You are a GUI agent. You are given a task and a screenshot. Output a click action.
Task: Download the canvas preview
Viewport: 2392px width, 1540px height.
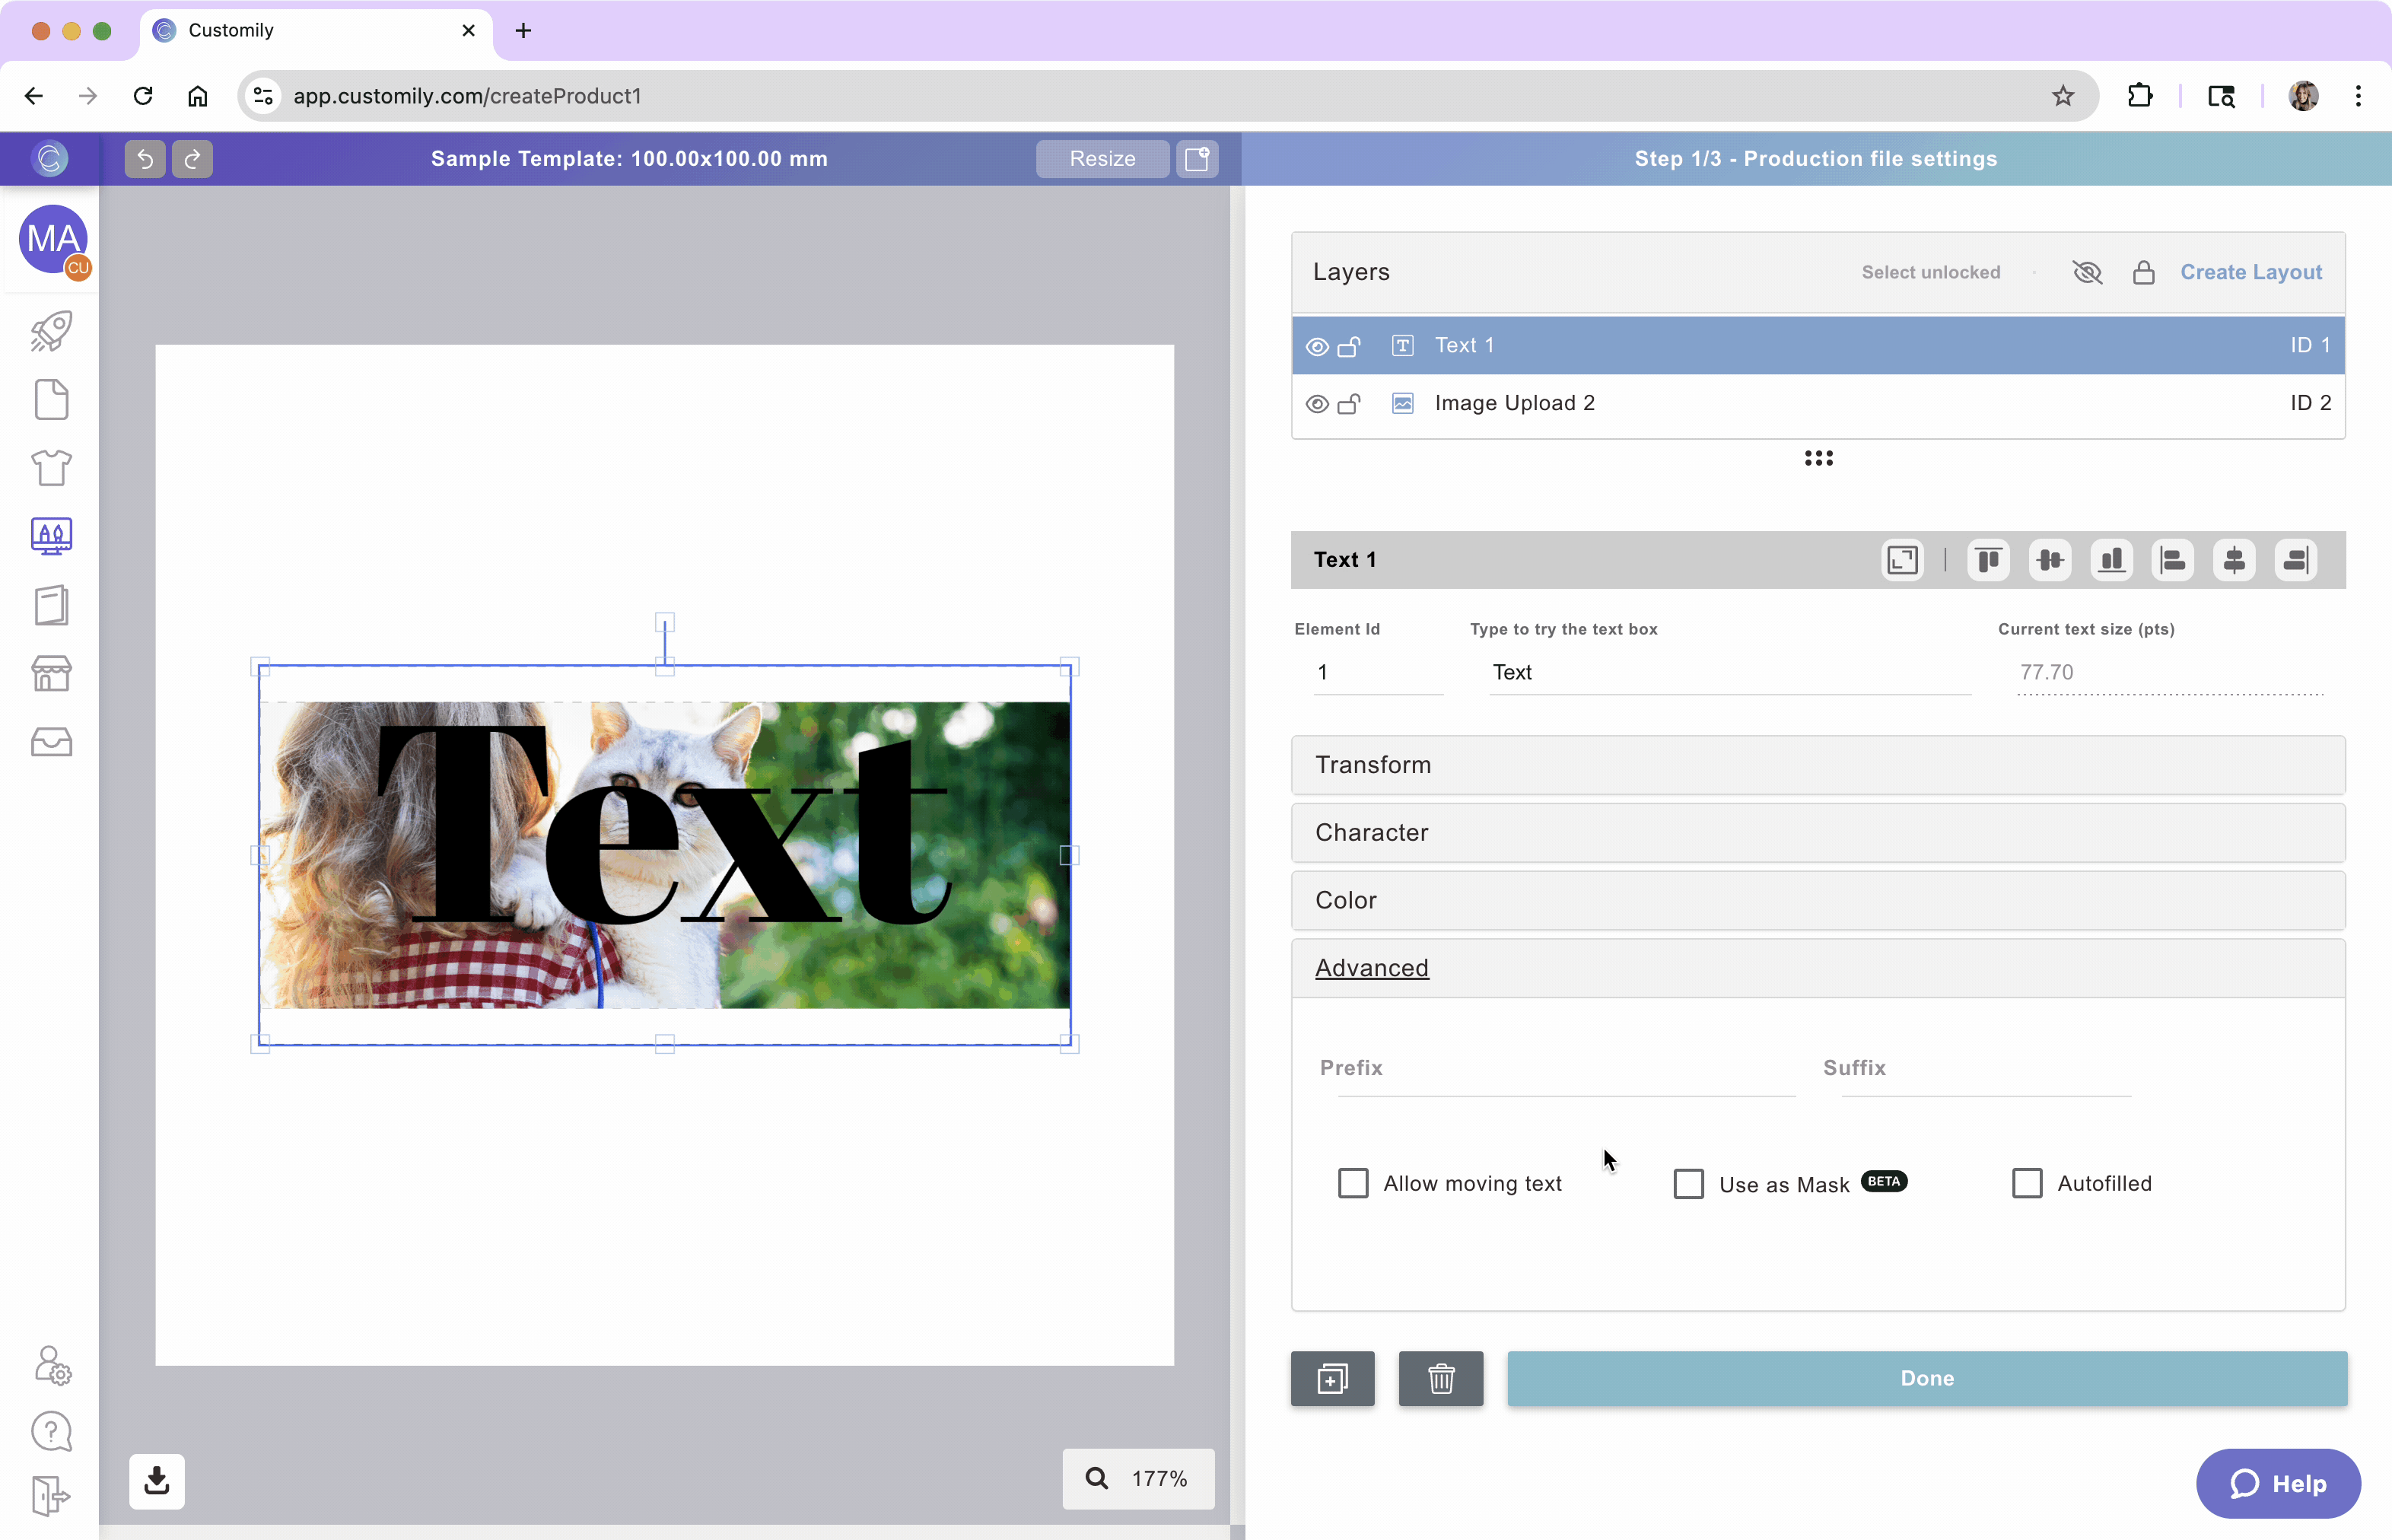tap(157, 1481)
